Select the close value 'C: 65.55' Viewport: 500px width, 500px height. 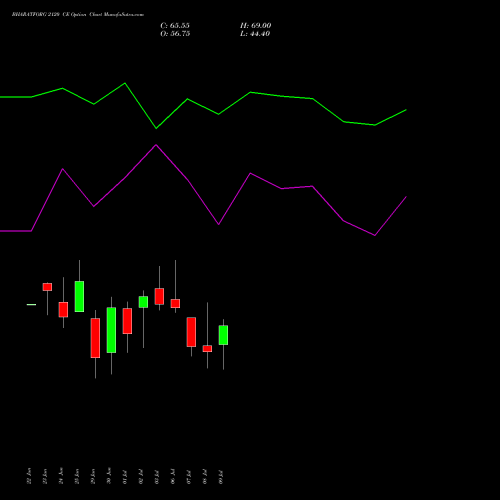pyautogui.click(x=175, y=26)
